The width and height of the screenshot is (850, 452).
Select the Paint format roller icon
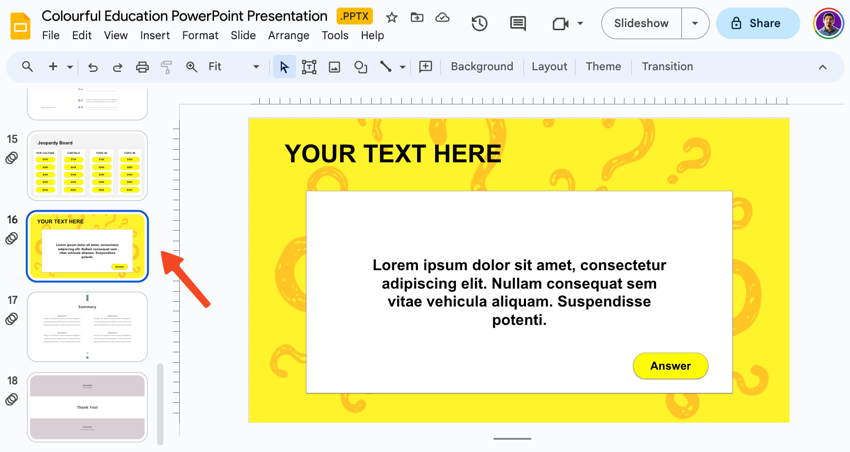pyautogui.click(x=166, y=67)
